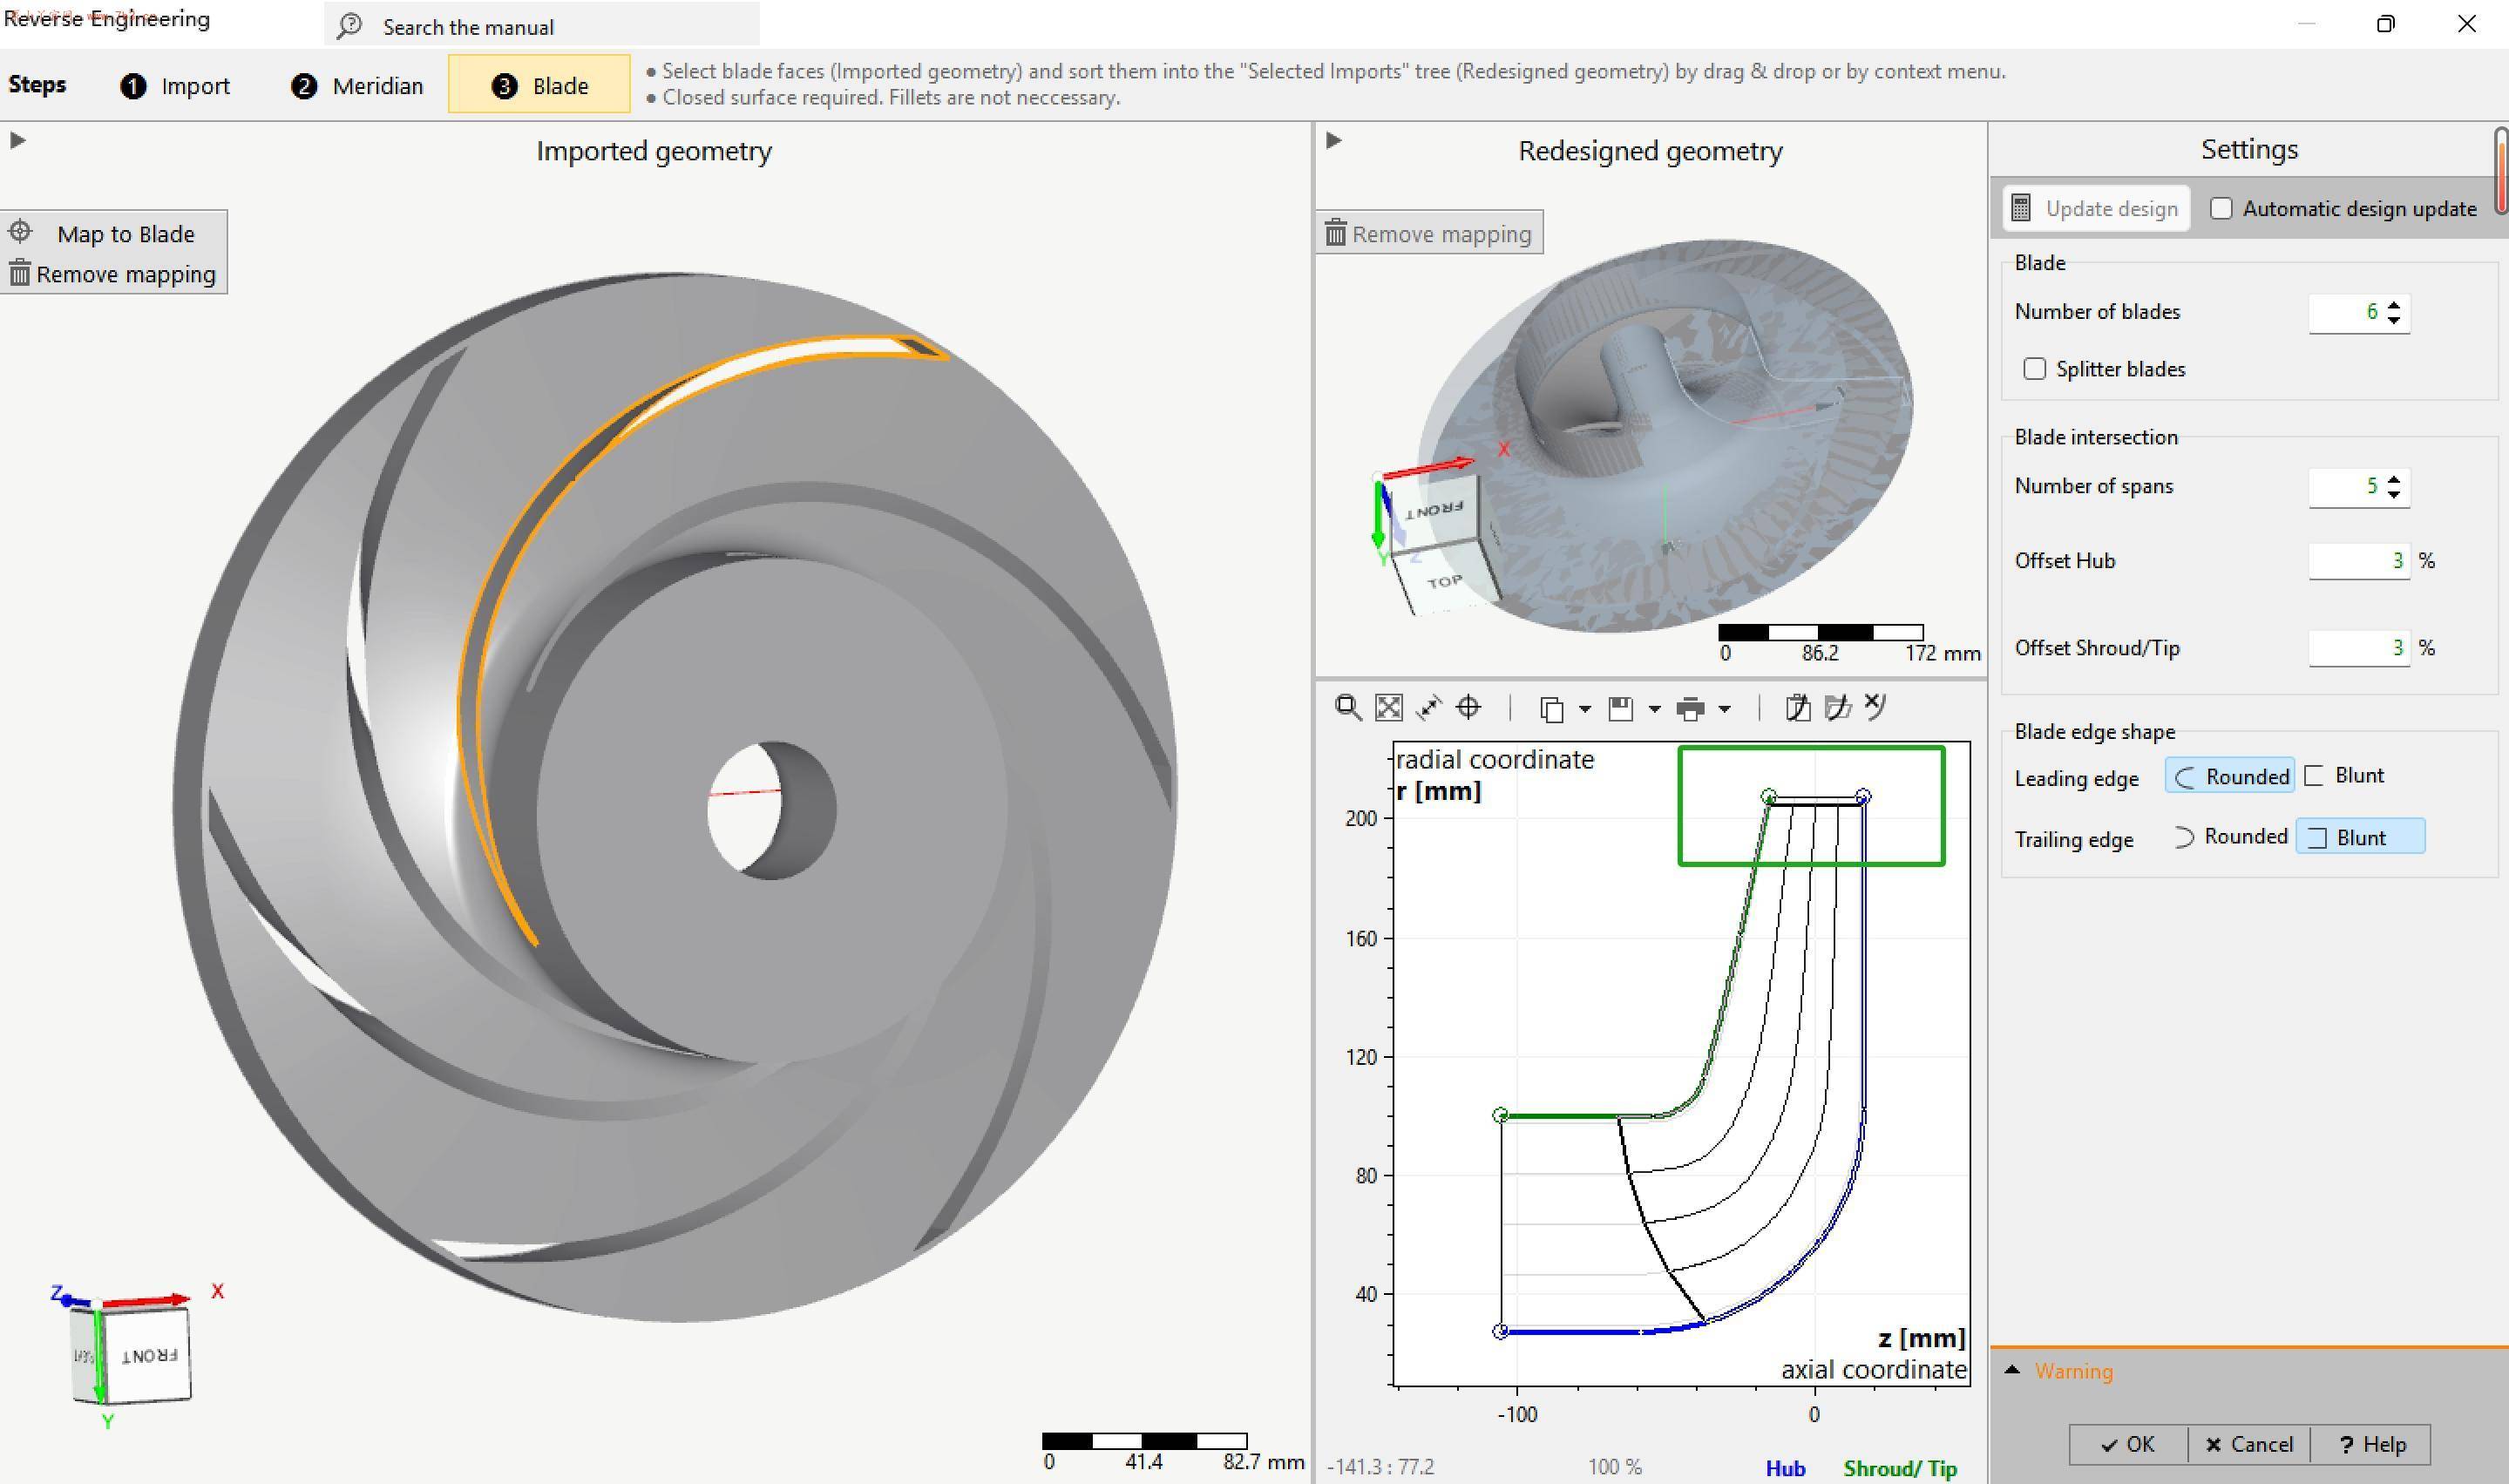This screenshot has width=2509, height=1484.
Task: Click trash icon beside Remove mapping in Imported geometry
Action: click(x=20, y=272)
